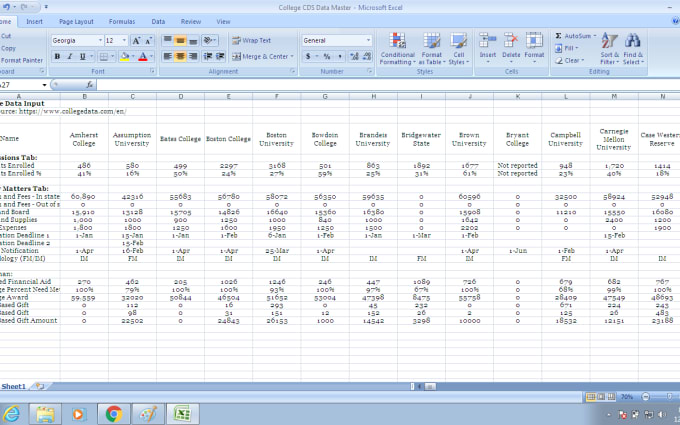
Task: Open Merge & Center dropdown arrow
Action: pyautogui.click(x=292, y=56)
